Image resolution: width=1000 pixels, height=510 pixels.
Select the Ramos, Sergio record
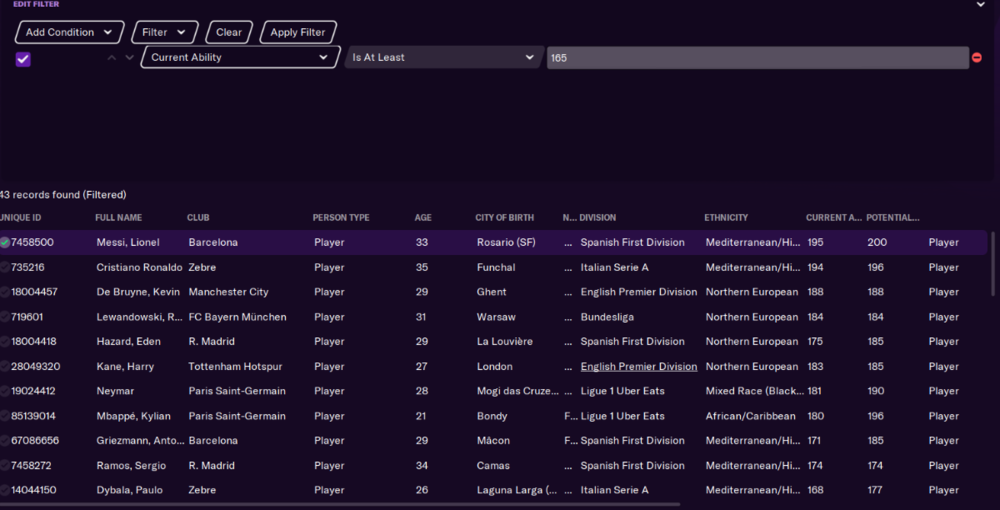pyautogui.click(x=131, y=465)
